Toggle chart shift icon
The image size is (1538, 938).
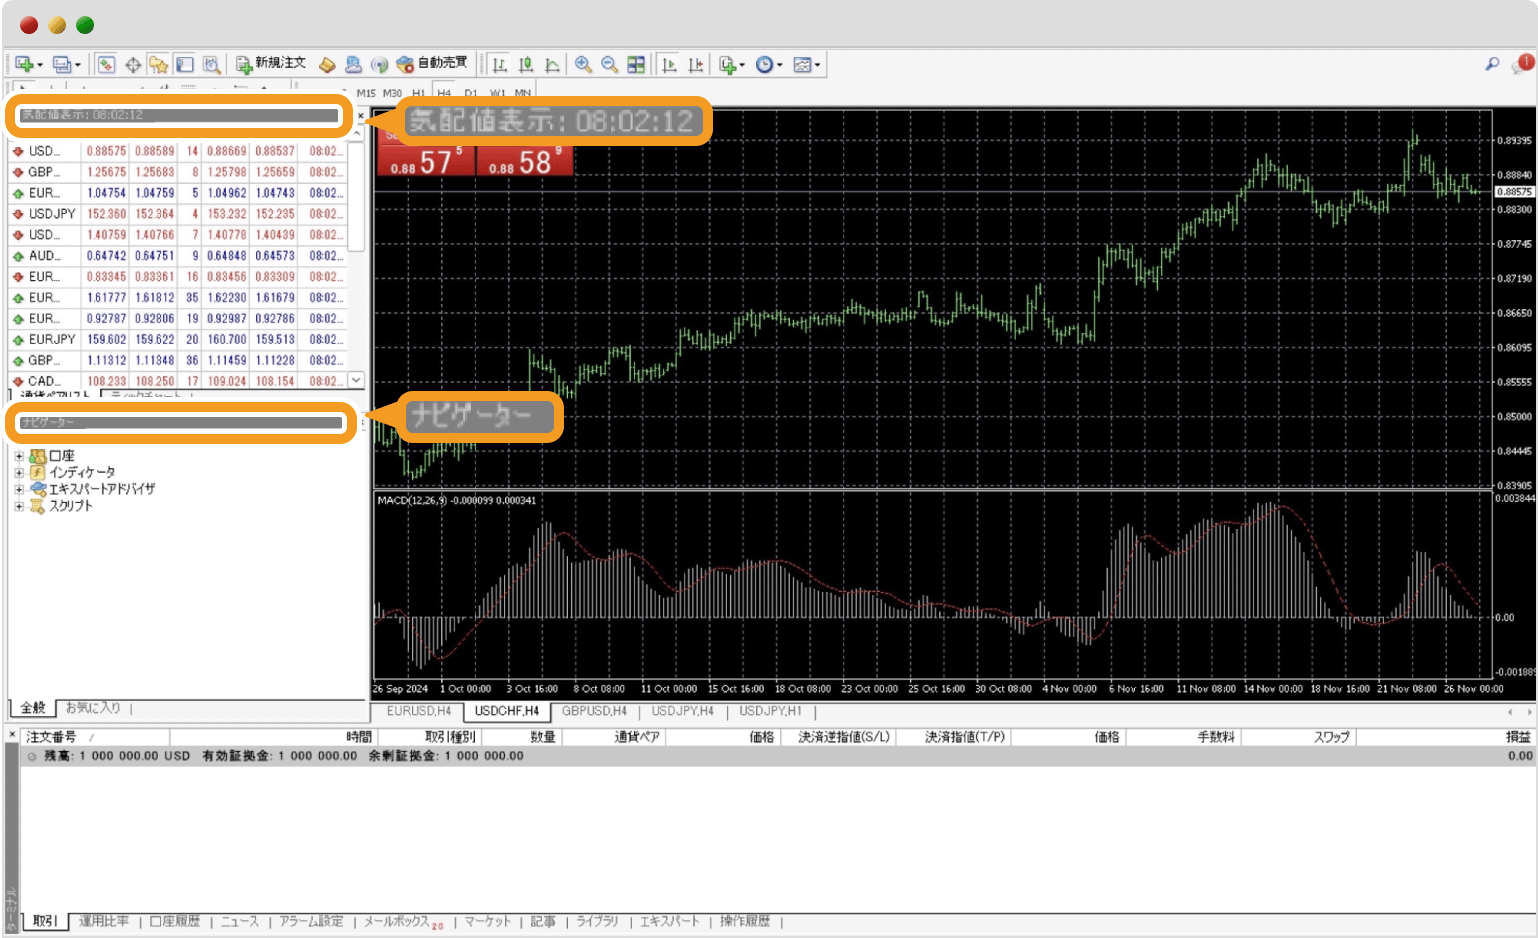point(695,65)
